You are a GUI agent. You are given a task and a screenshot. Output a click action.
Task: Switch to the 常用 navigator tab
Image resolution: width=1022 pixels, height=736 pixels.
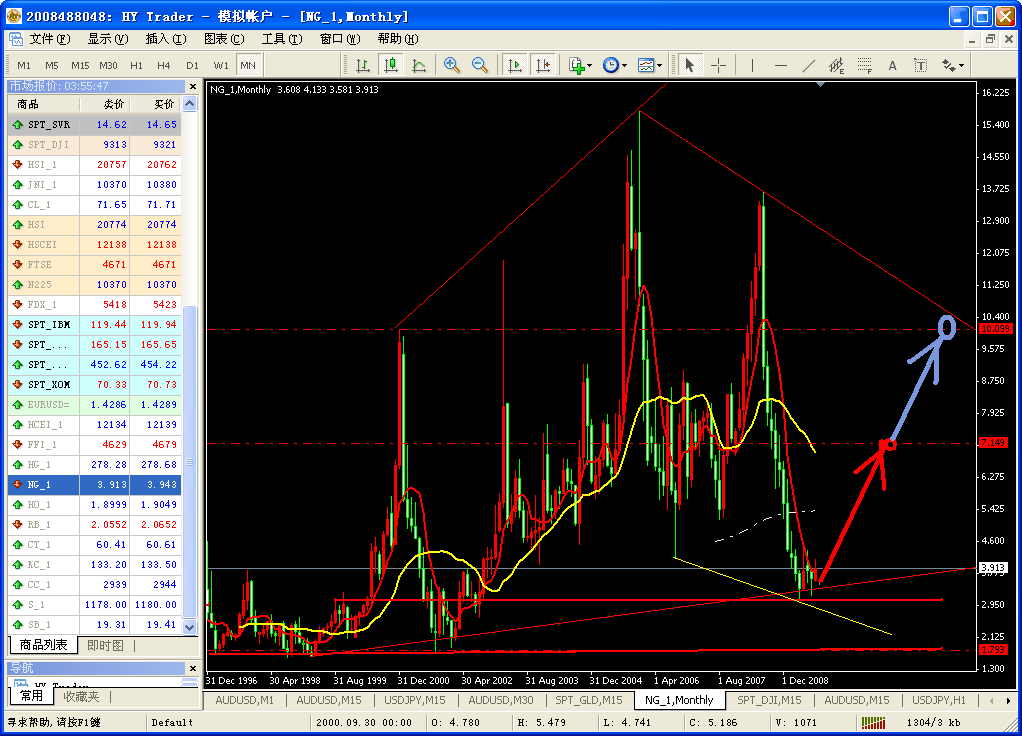(x=31, y=696)
